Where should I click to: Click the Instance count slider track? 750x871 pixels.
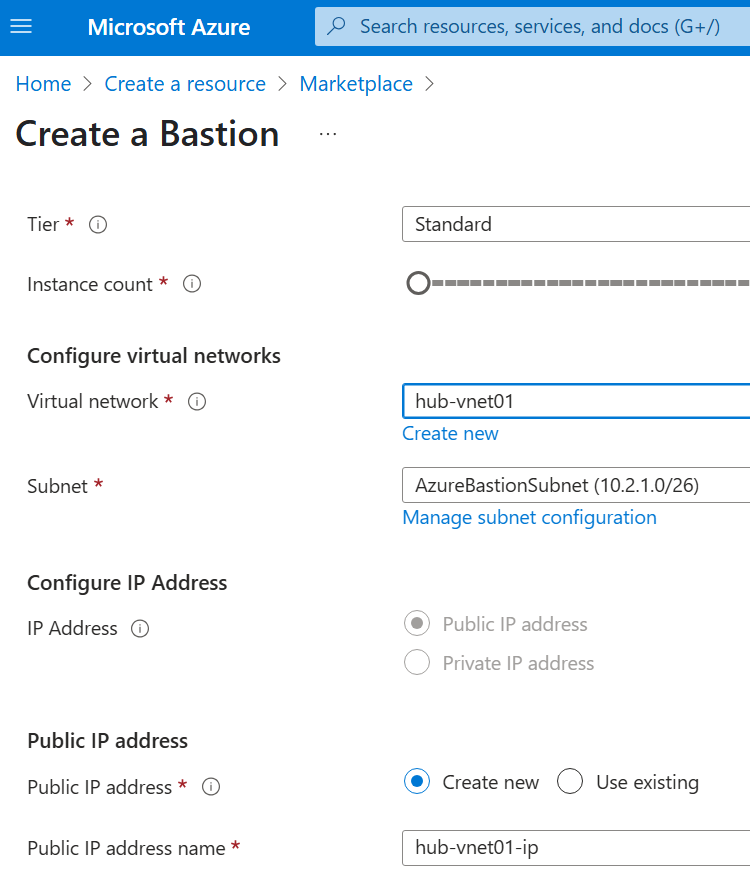click(591, 283)
